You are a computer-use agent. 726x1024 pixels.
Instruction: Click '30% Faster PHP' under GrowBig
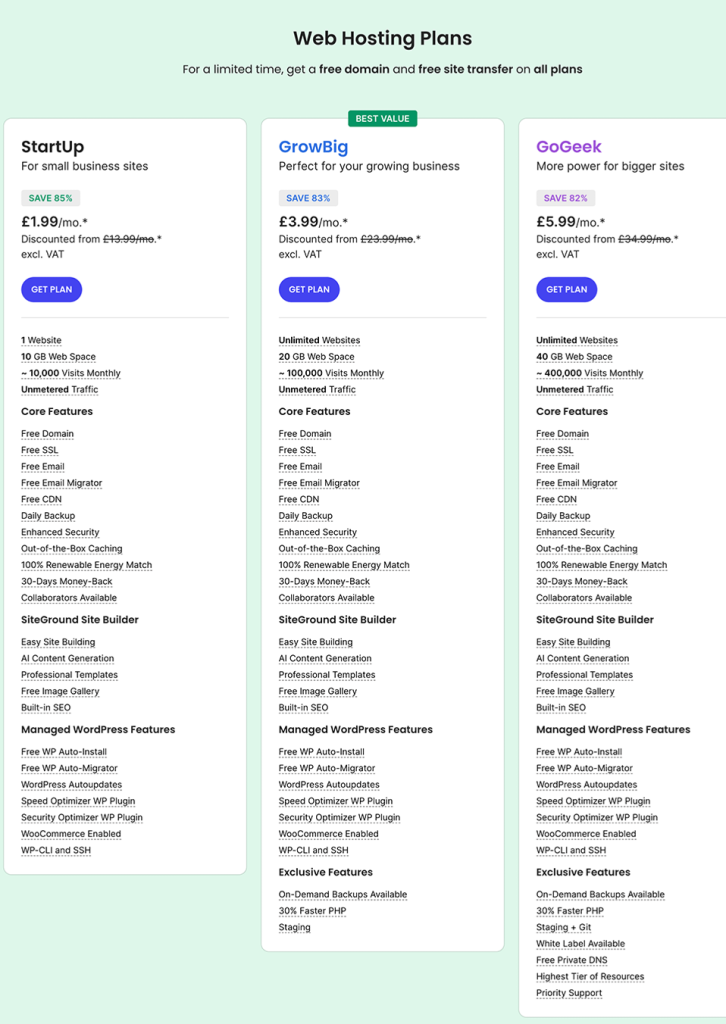312,911
